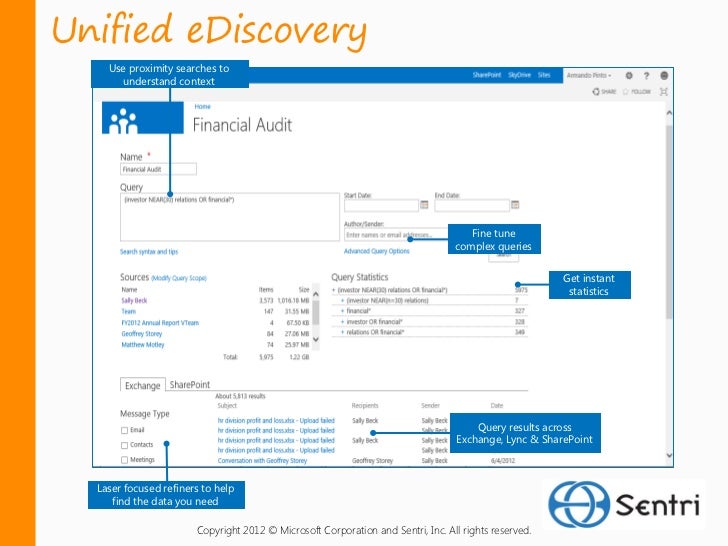
Task: Click the Financial Audit page title
Action: [x=242, y=125]
